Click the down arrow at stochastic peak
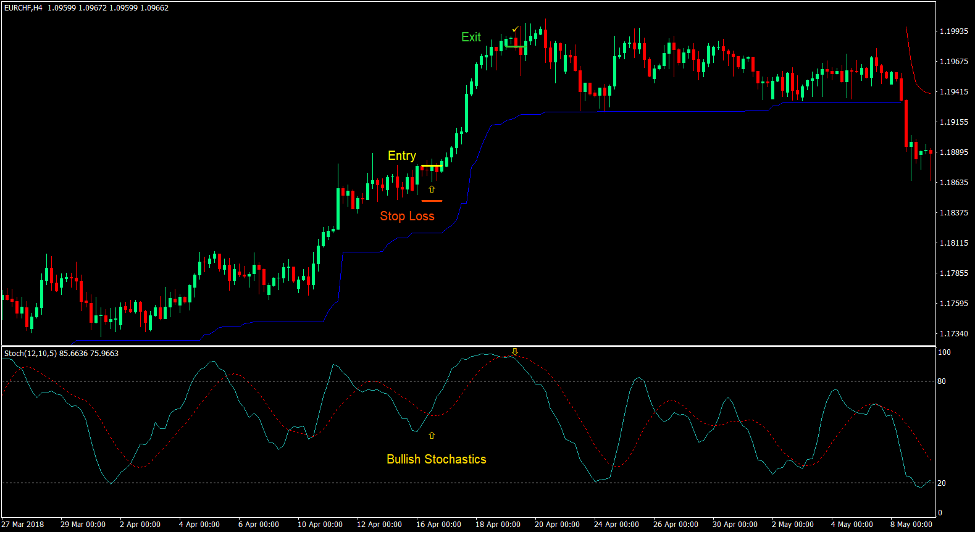The width and height of the screenshot is (977, 533). click(x=515, y=352)
